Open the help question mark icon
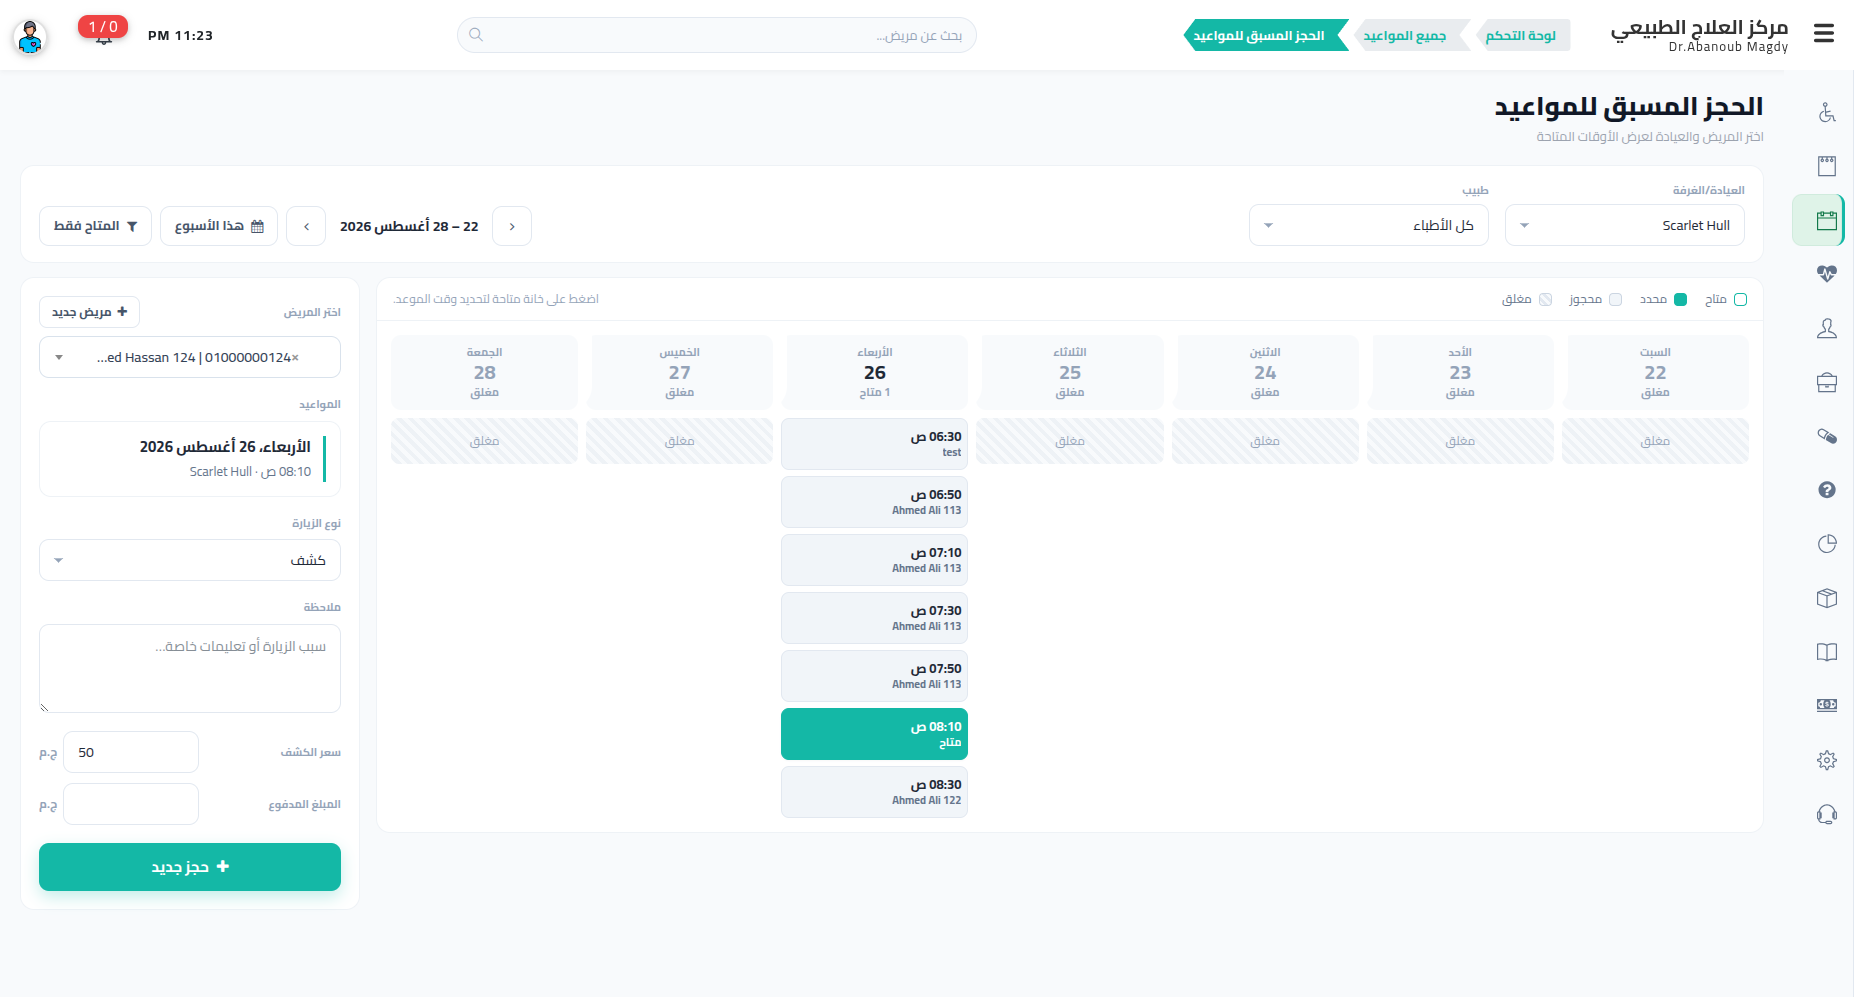This screenshot has height=997, width=1854. [1827, 490]
